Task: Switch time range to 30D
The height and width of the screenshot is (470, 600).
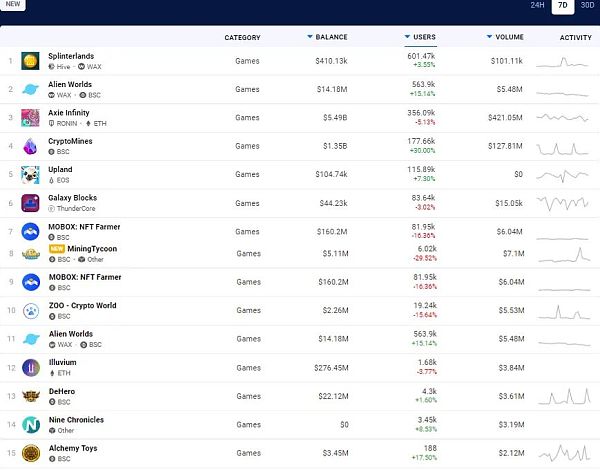Action: click(587, 6)
